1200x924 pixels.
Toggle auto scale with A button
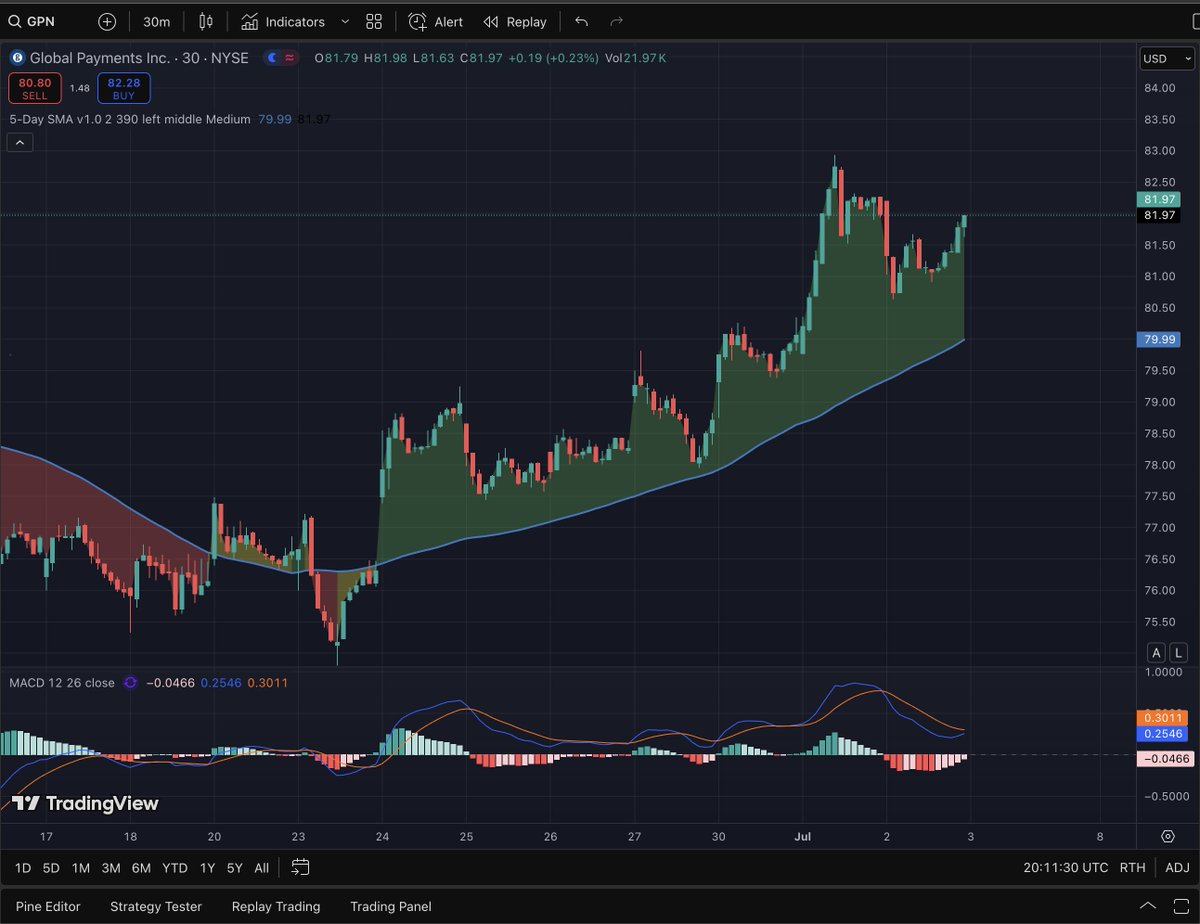coord(1156,652)
